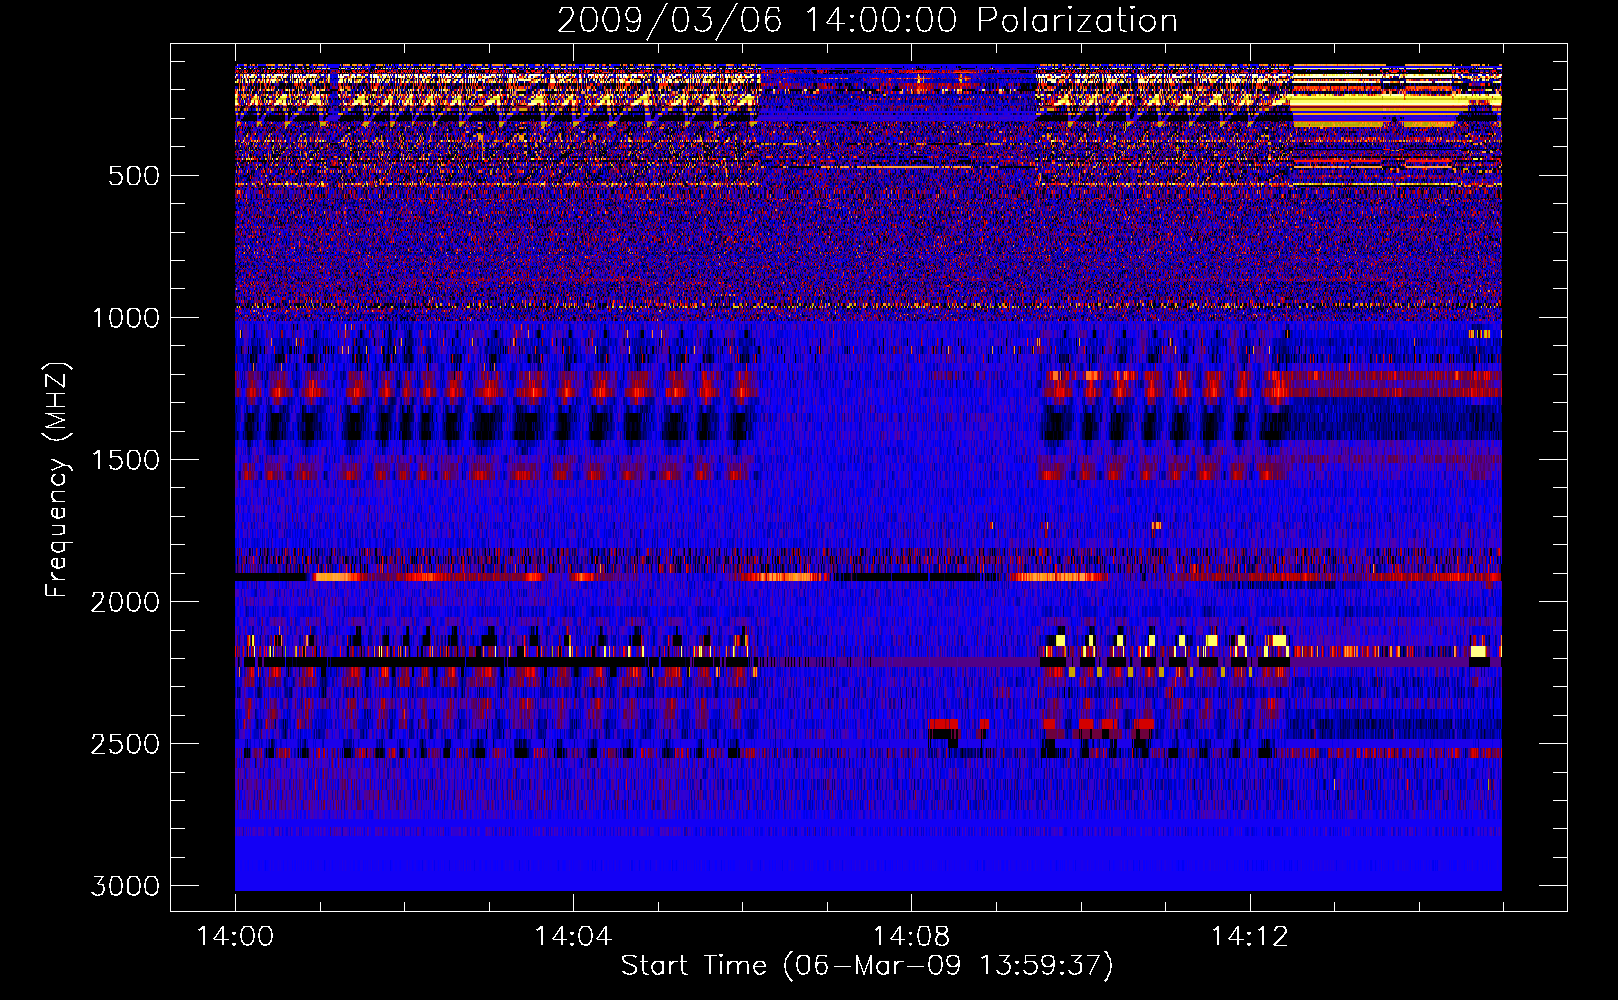Click the plot title "2009/03/06 14:00:00 Polarization"
Screen dimensions: 1618x1000
(867, 20)
